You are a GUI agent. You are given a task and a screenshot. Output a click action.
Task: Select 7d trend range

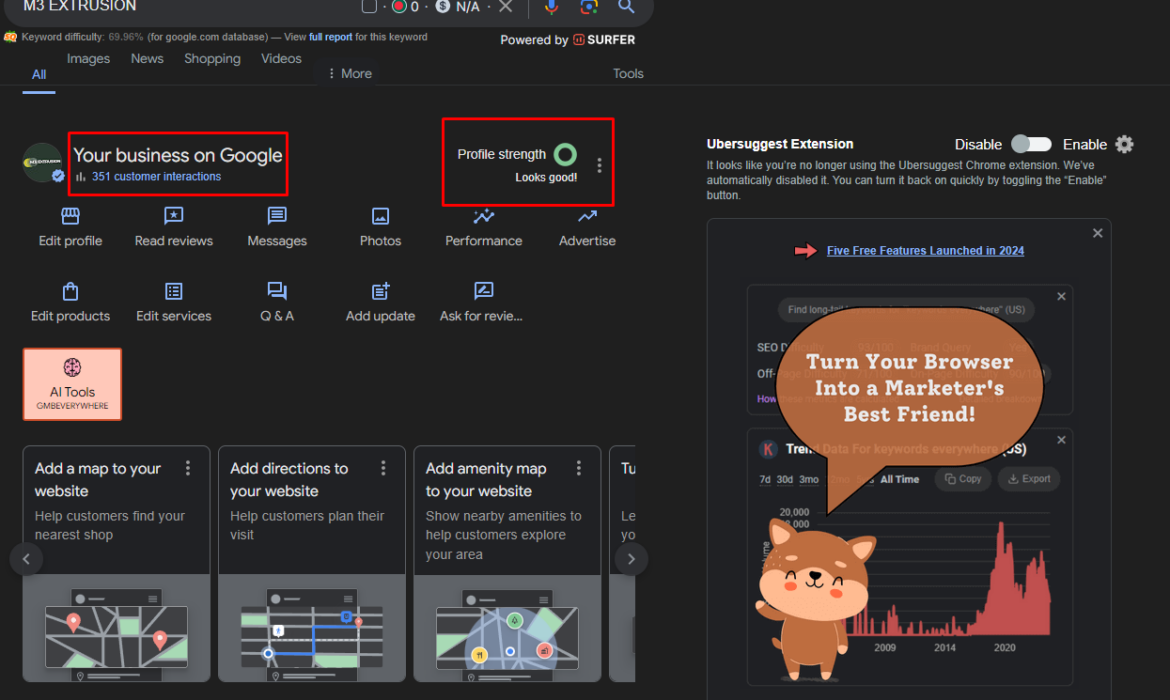(x=765, y=480)
